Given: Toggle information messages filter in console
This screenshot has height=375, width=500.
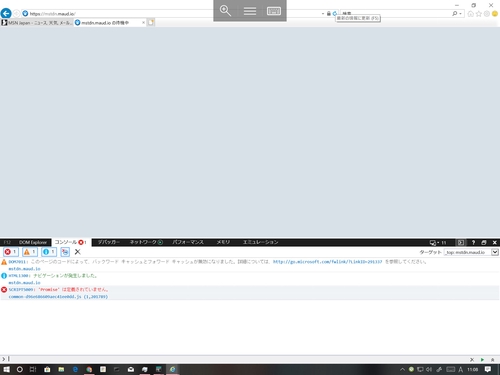Looking at the screenshot, I should [x=49, y=252].
